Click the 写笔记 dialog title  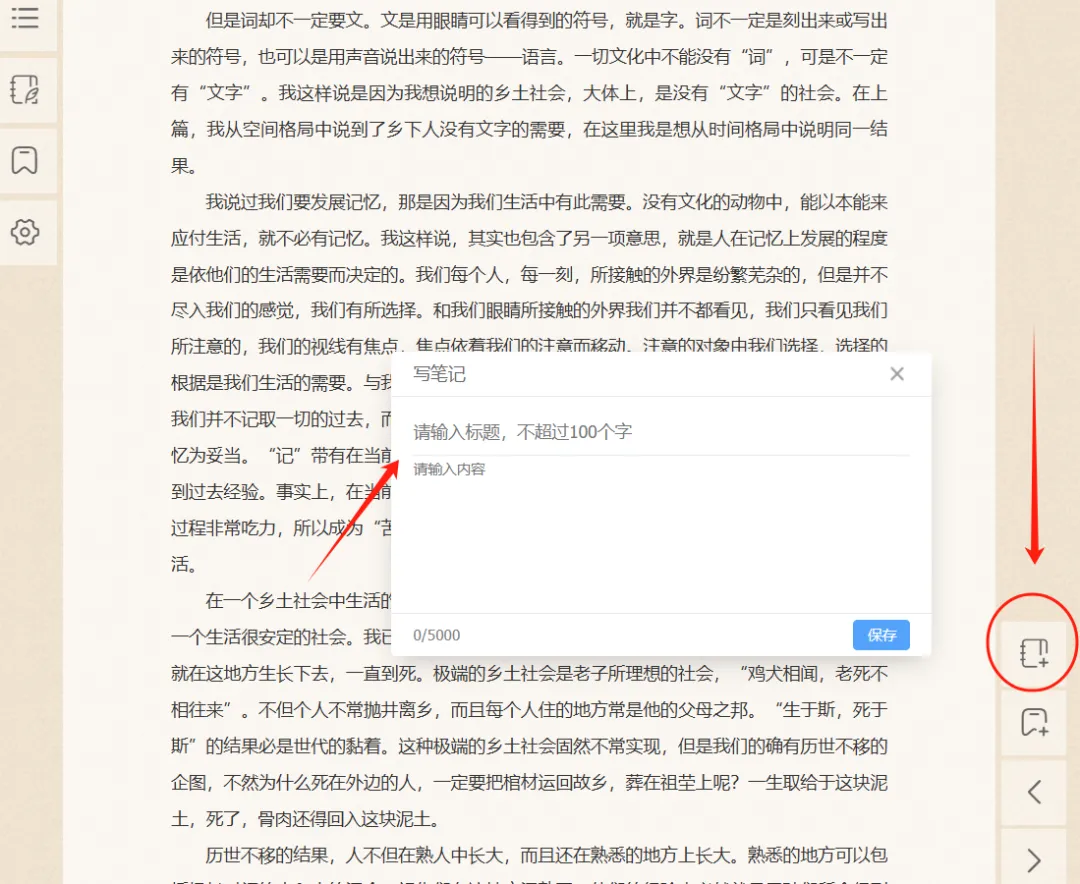point(439,374)
